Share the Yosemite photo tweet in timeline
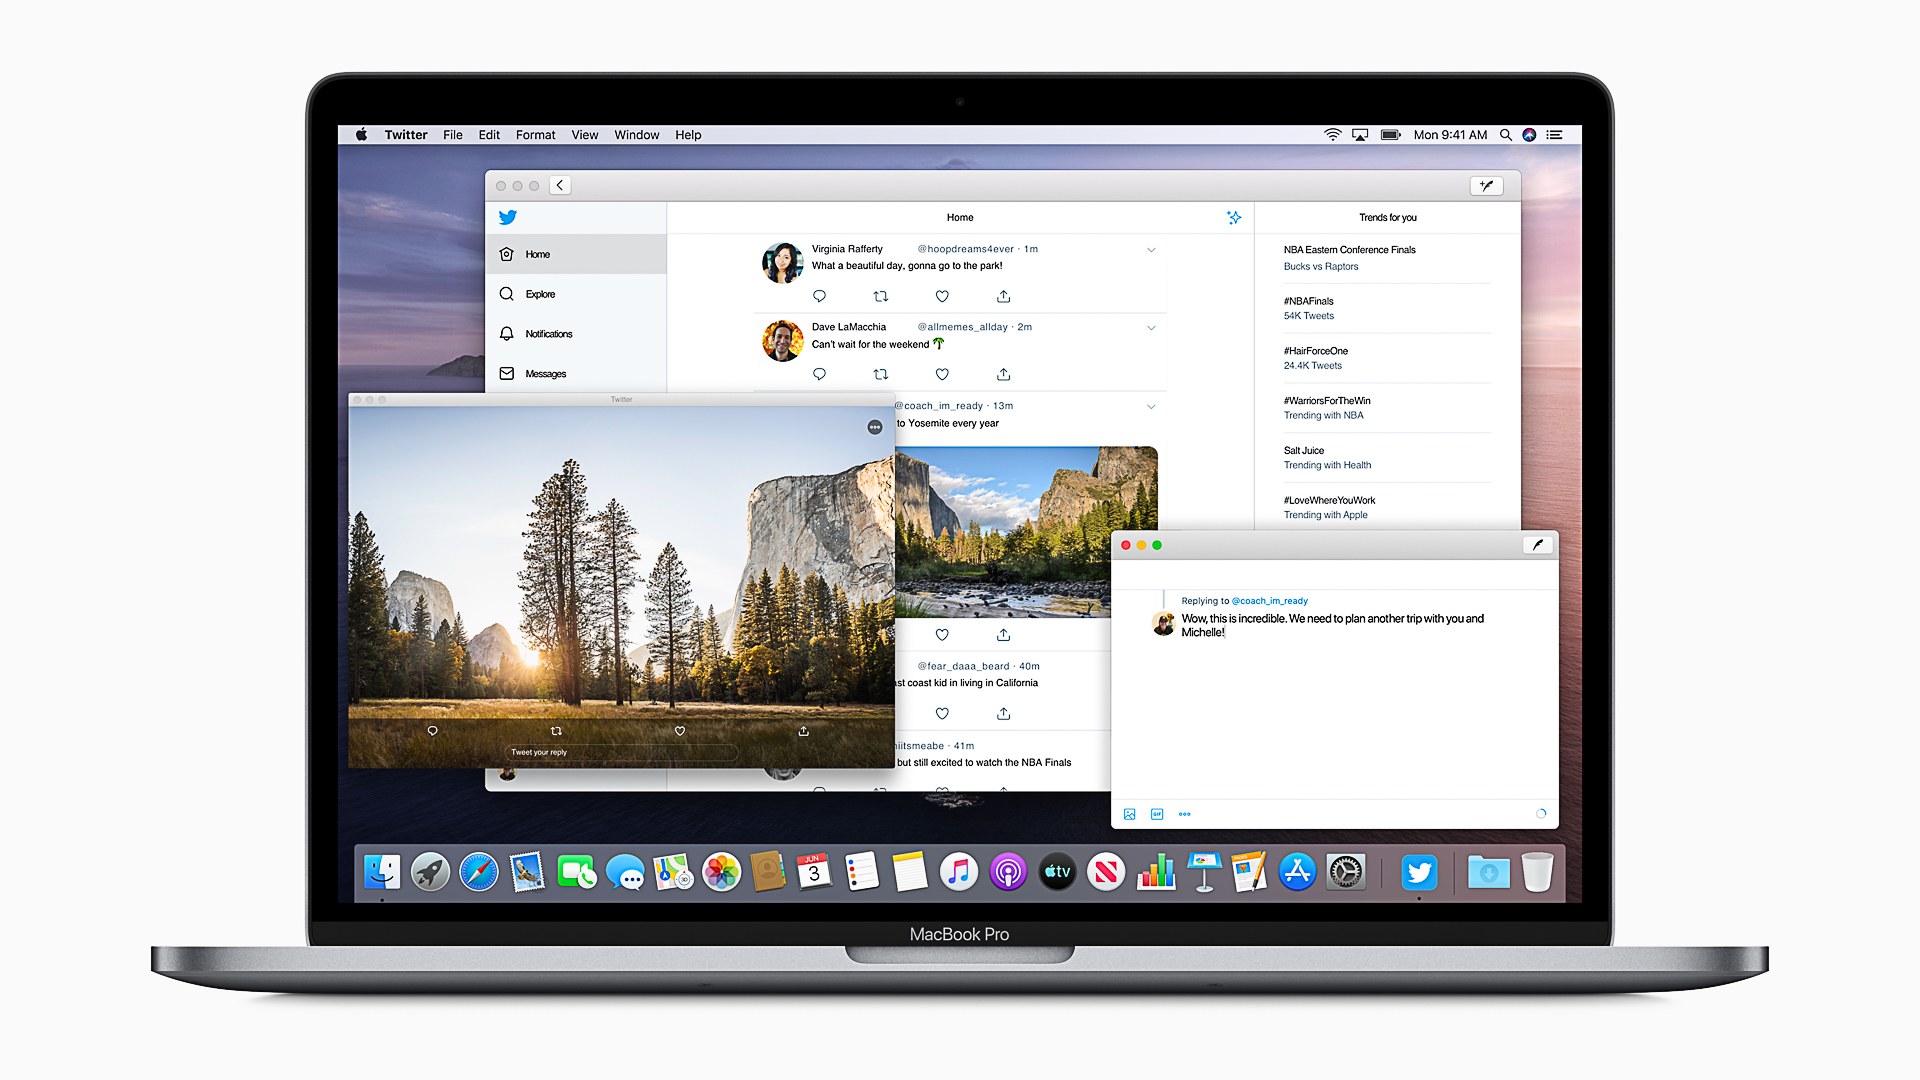Image resolution: width=1920 pixels, height=1080 pixels. [x=1003, y=634]
